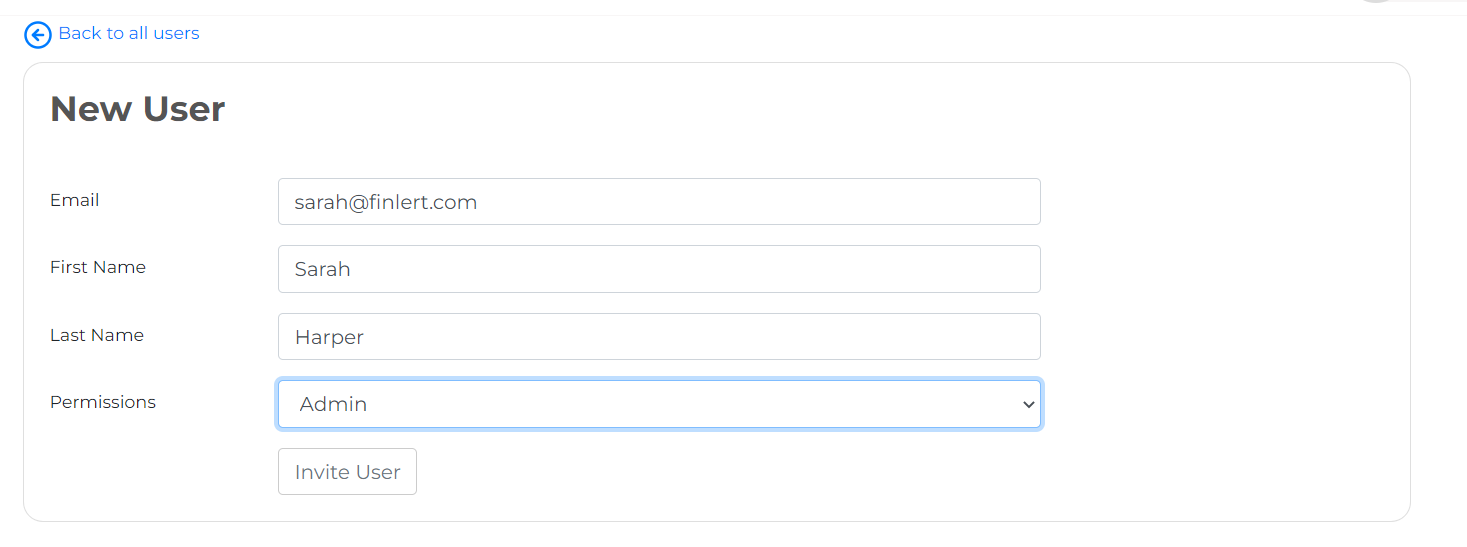Click on the 'Sarah' text entry

(x=322, y=269)
